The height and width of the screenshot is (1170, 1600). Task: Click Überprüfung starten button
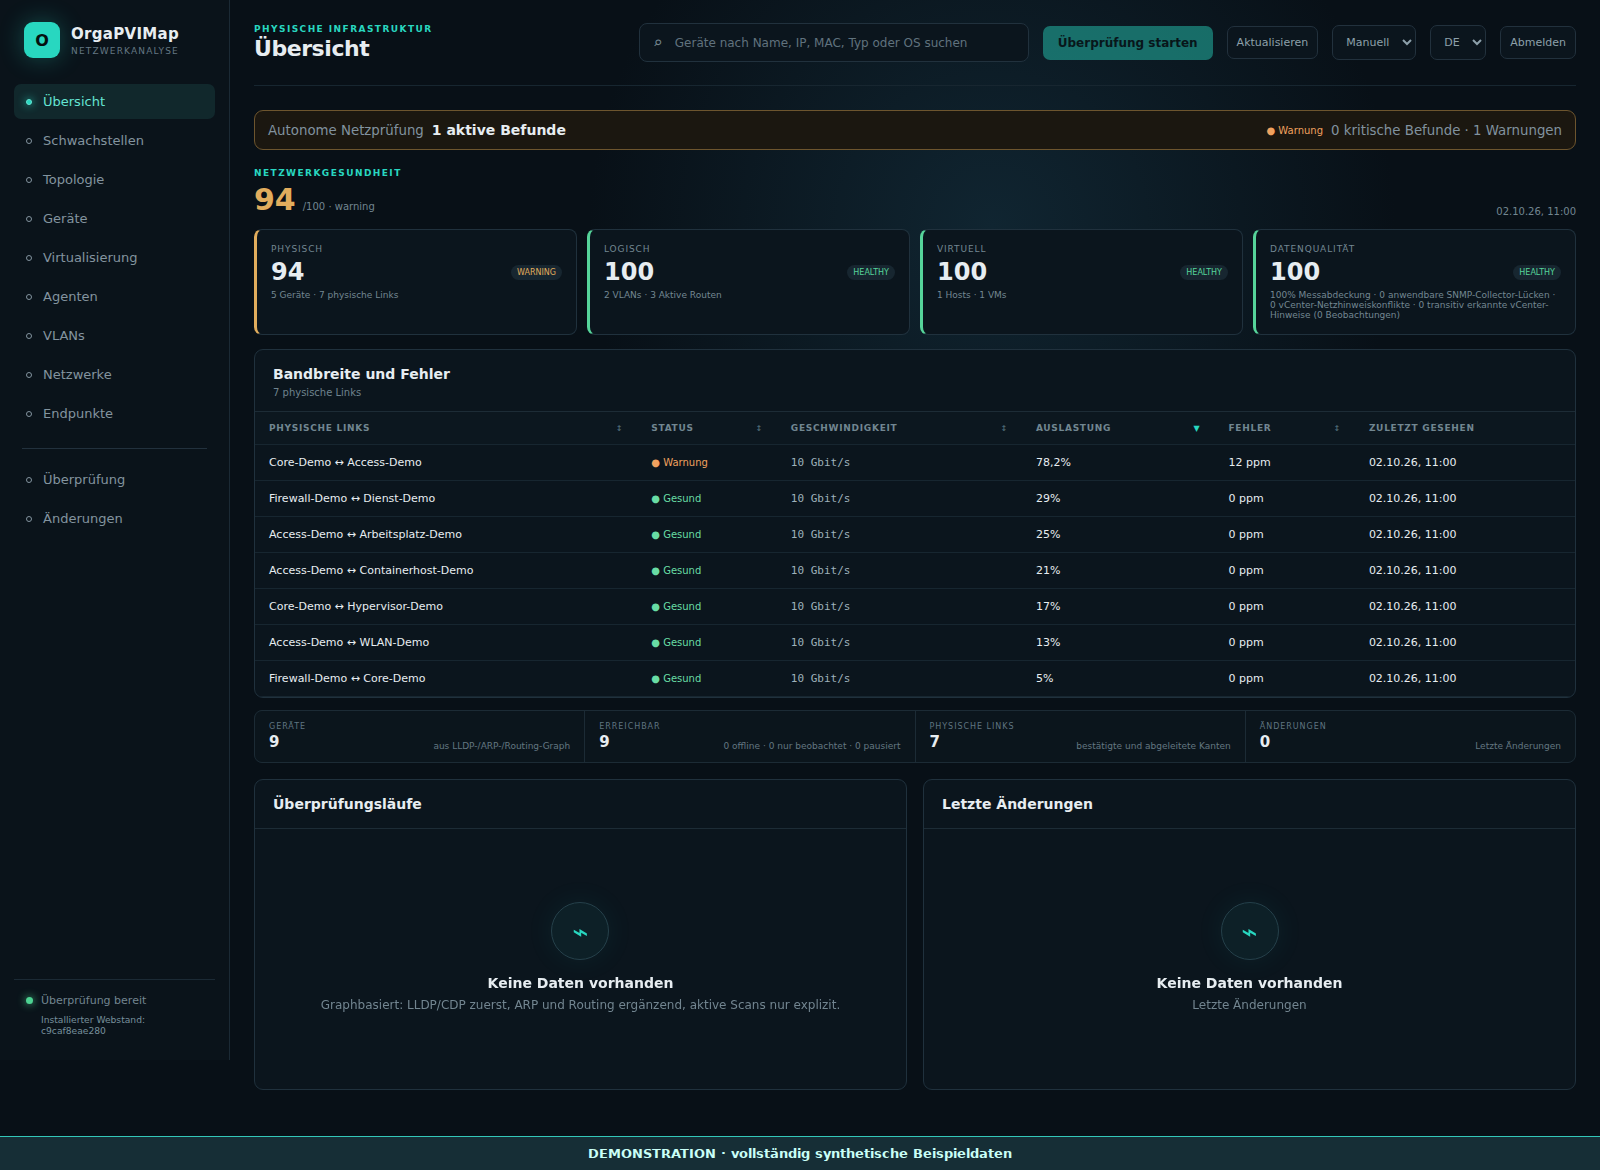click(x=1128, y=43)
